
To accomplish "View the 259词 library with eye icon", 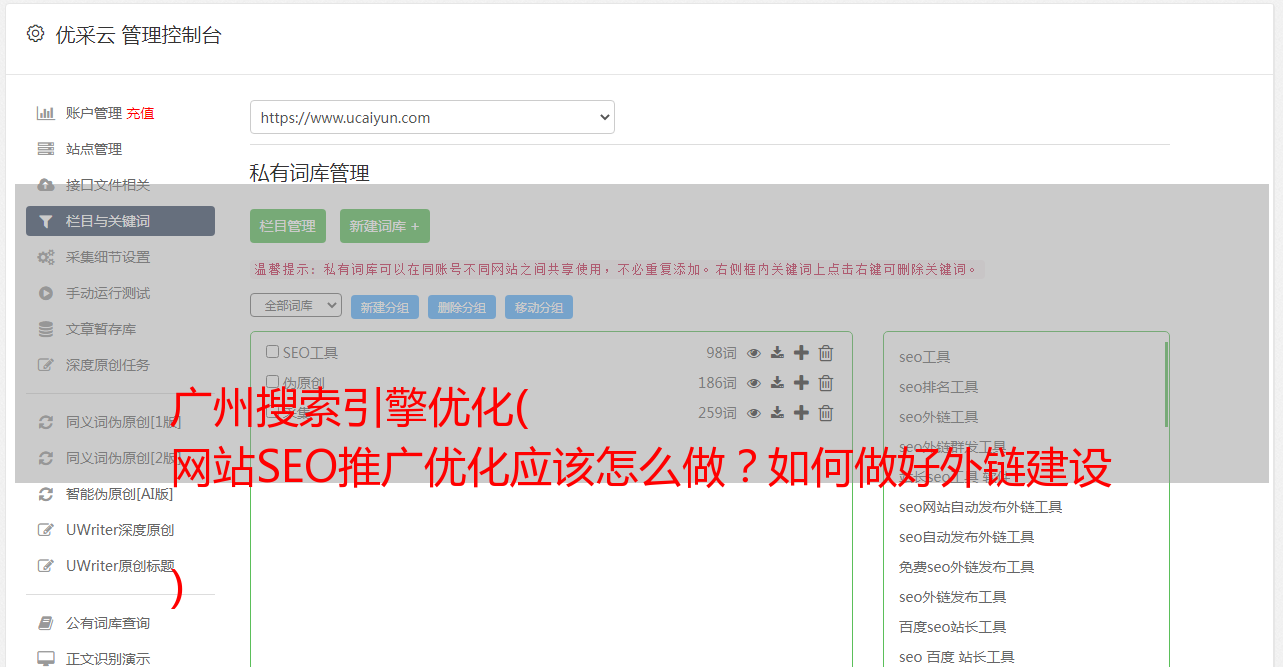I will click(x=754, y=413).
